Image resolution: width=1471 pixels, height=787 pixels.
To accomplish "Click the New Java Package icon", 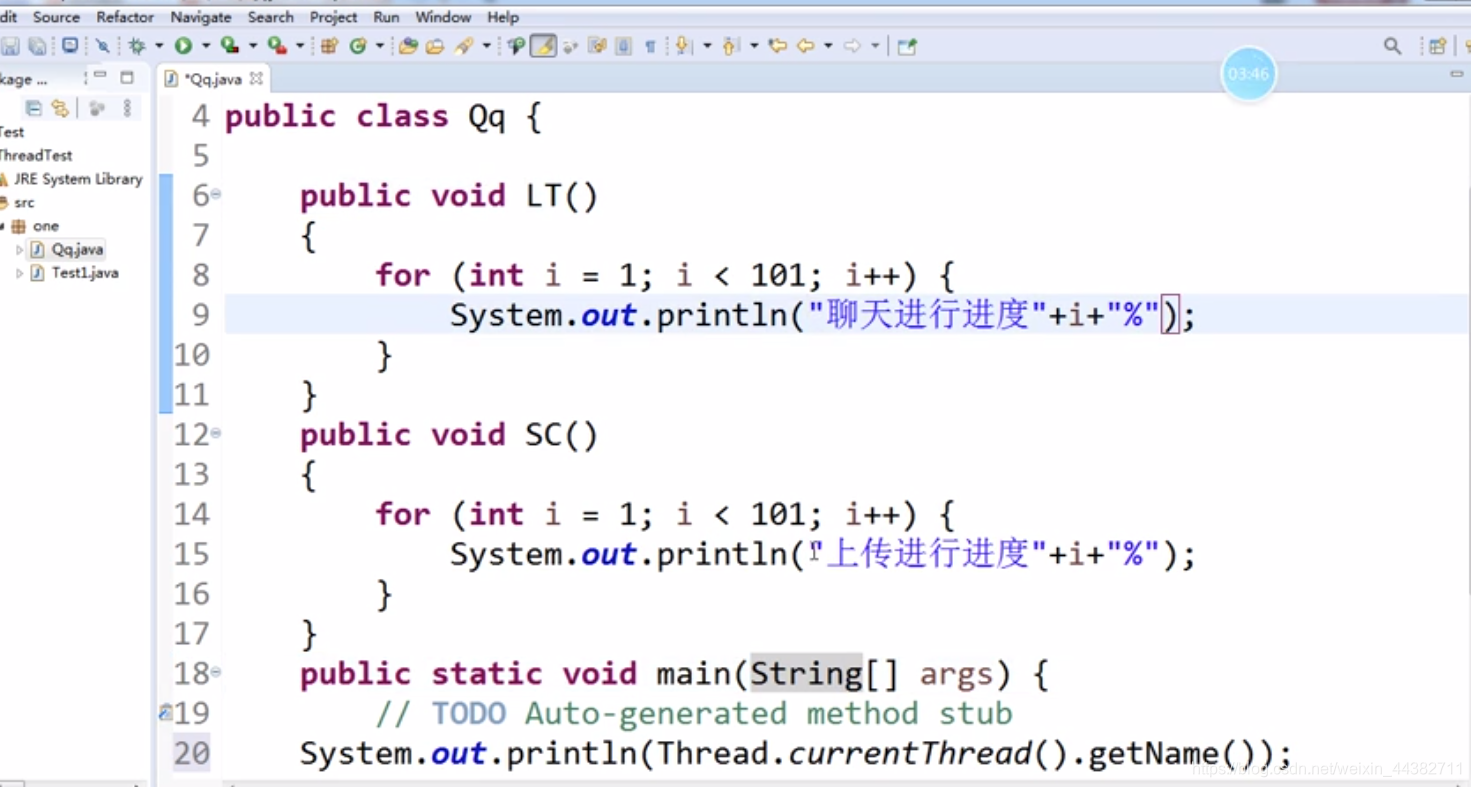I will (329, 46).
